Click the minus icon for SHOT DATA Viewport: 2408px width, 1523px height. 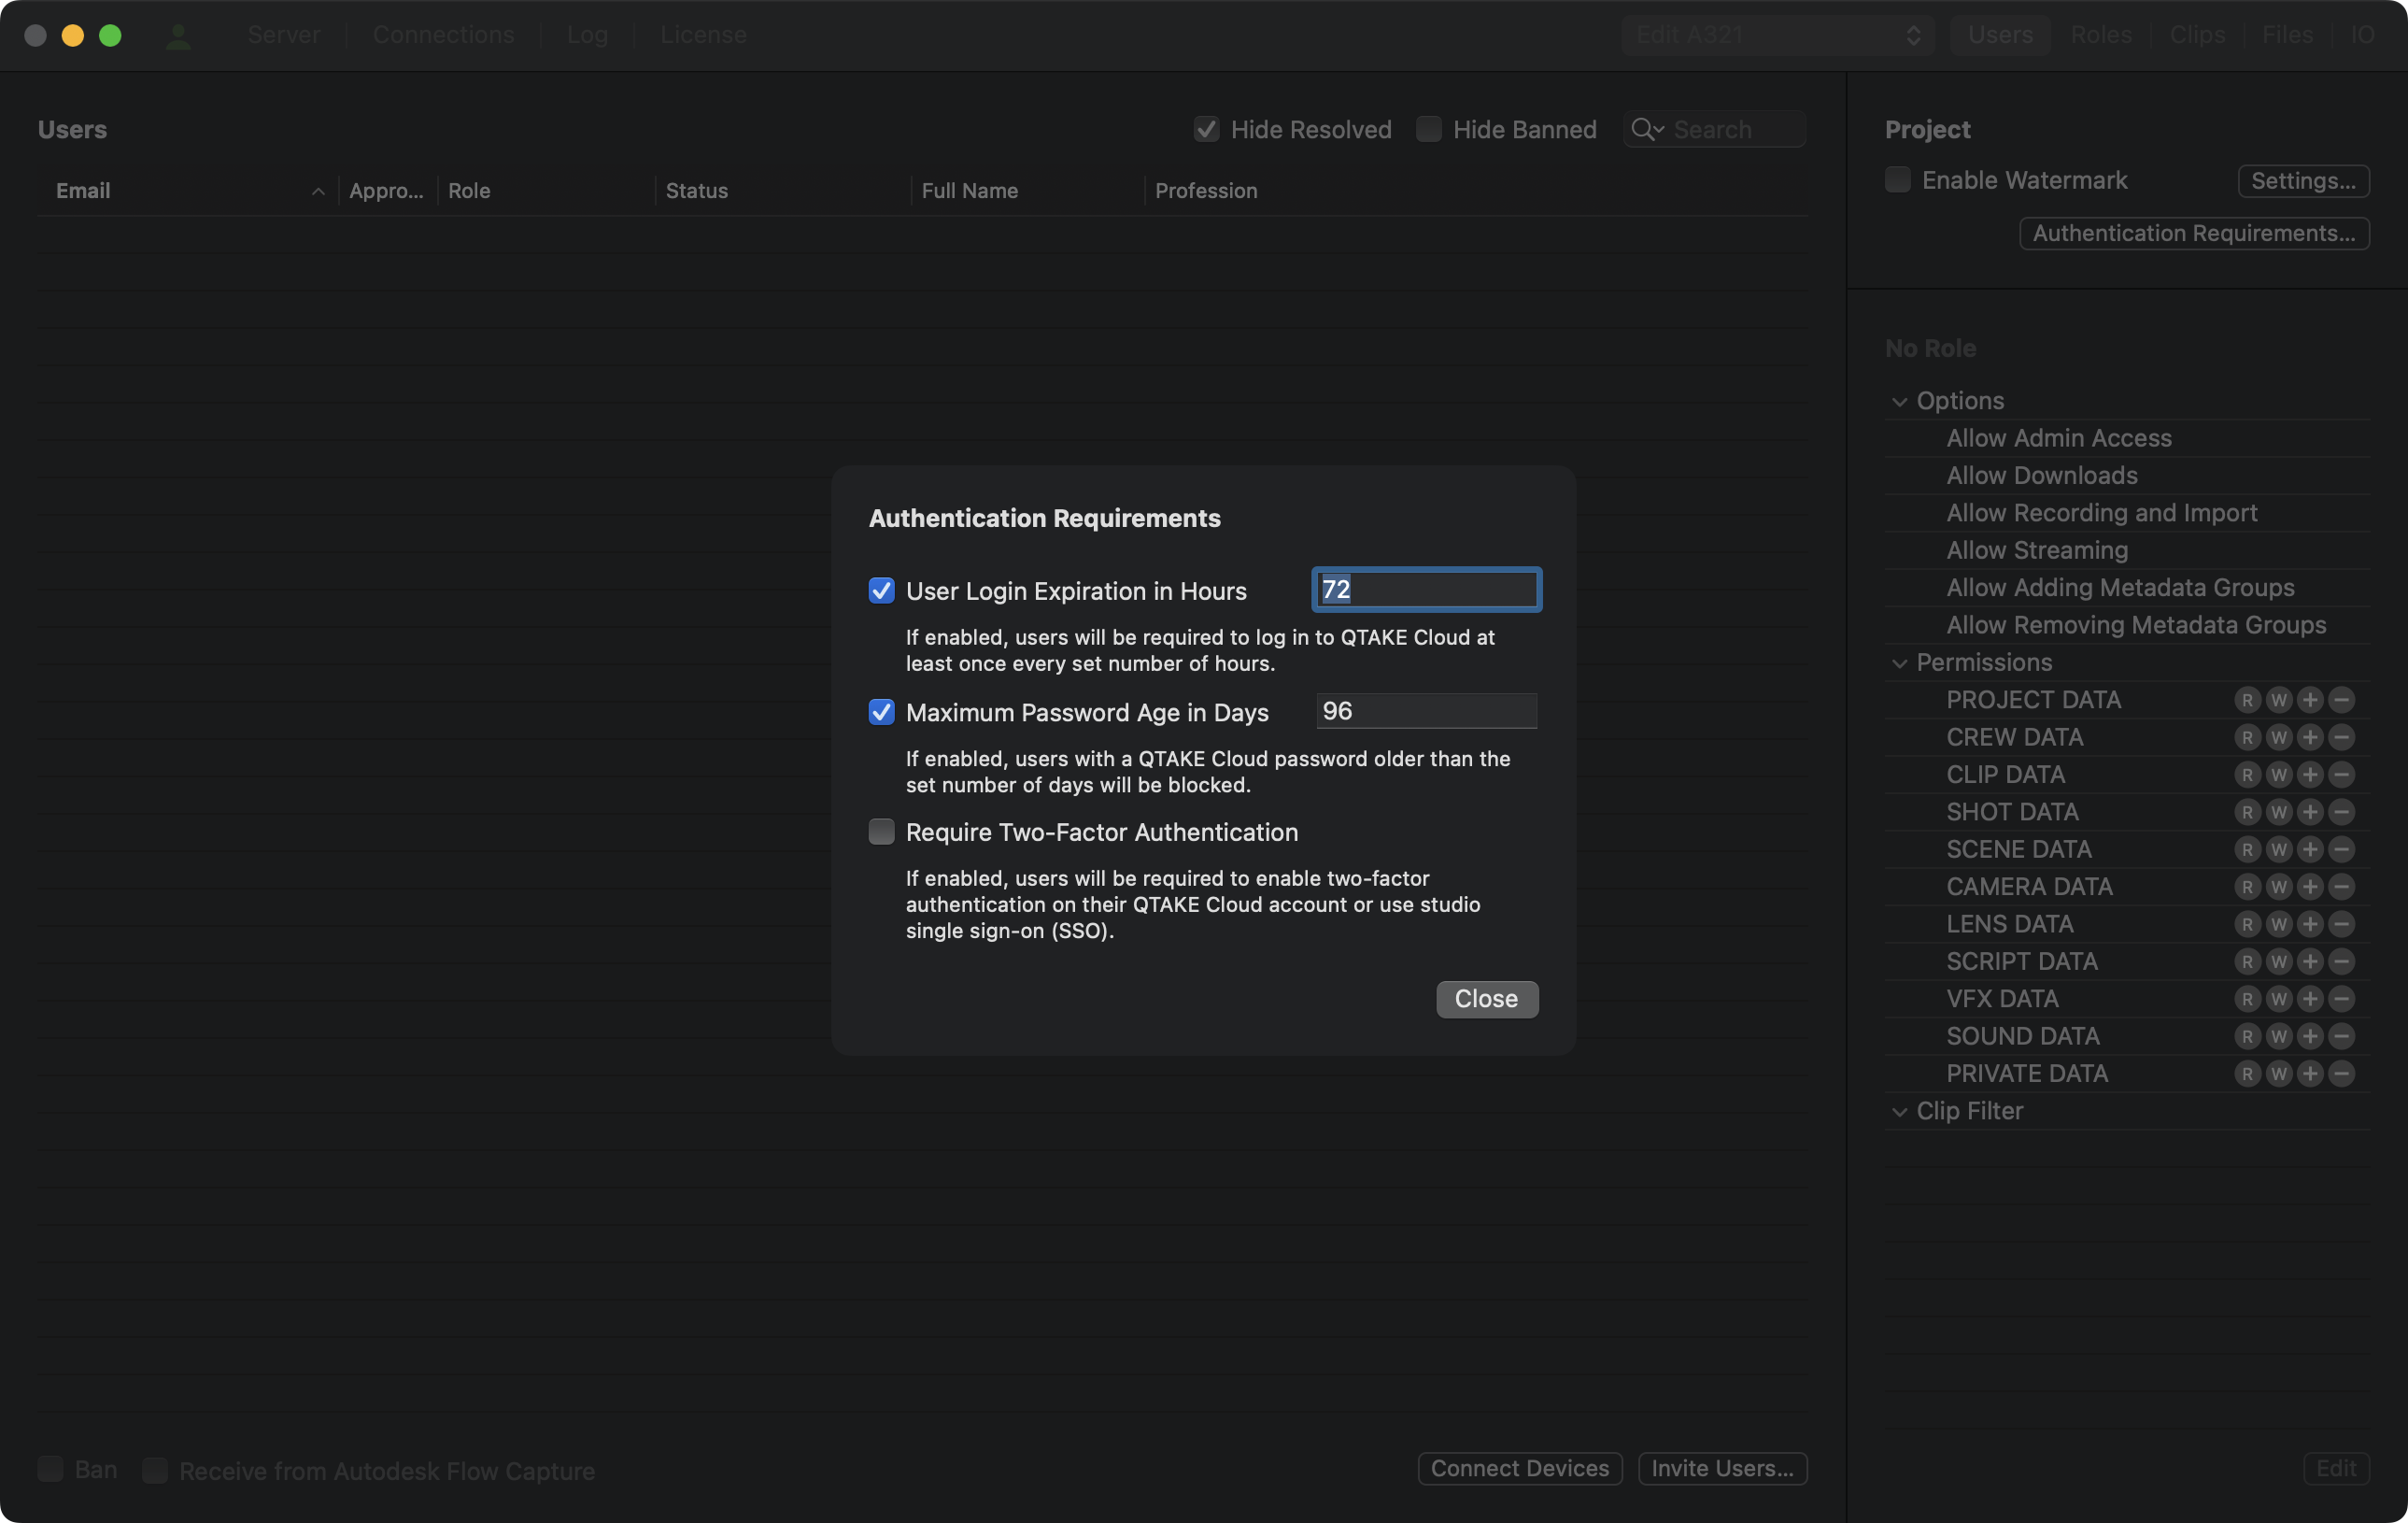click(2341, 812)
